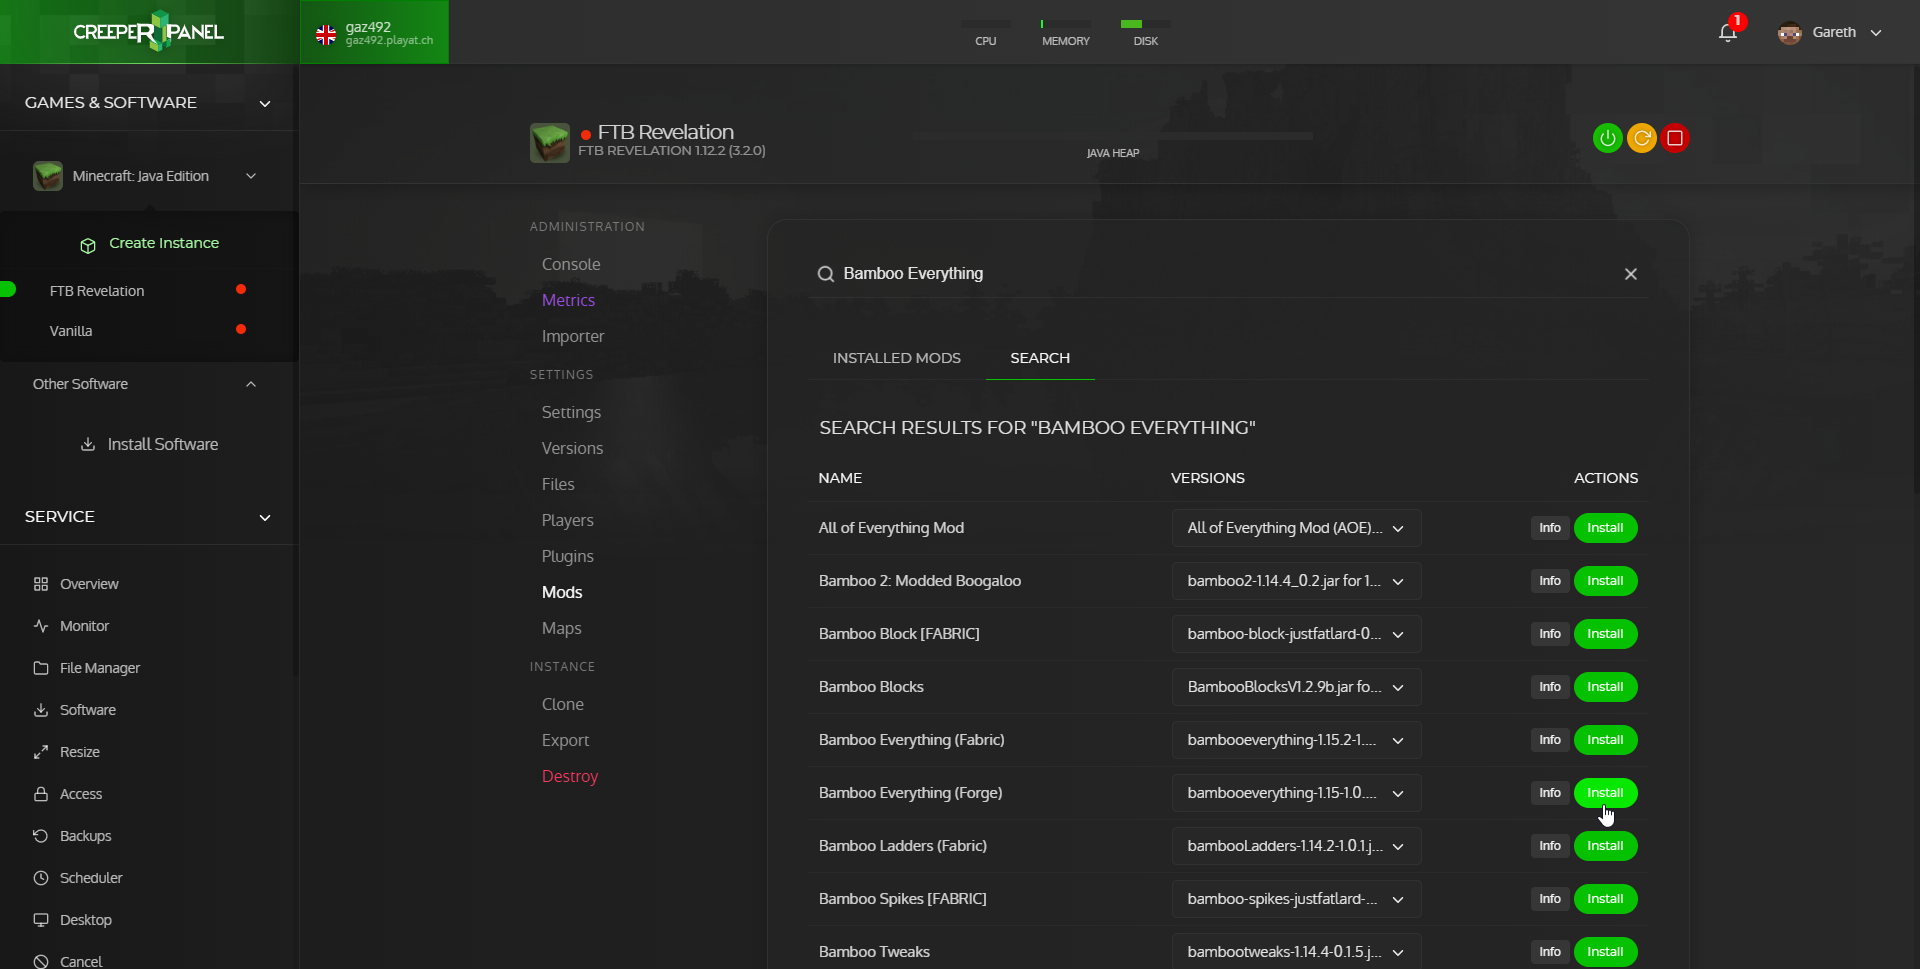This screenshot has width=1920, height=969.
Task: Open the Bamboo 2: Modded Boogaloo version dropdown
Action: [1296, 581]
